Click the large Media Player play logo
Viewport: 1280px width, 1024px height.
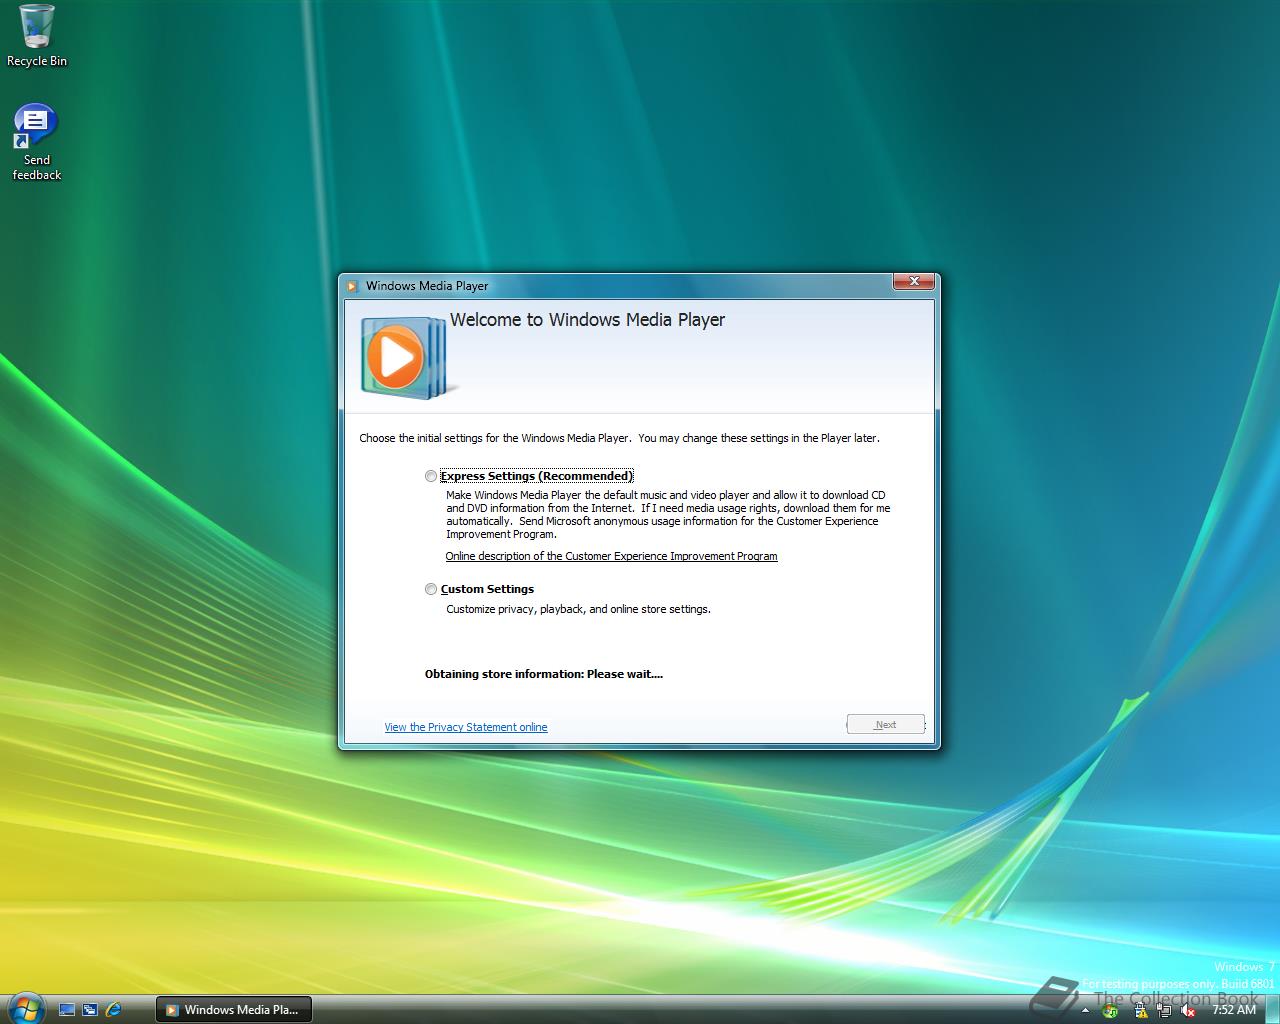point(402,357)
